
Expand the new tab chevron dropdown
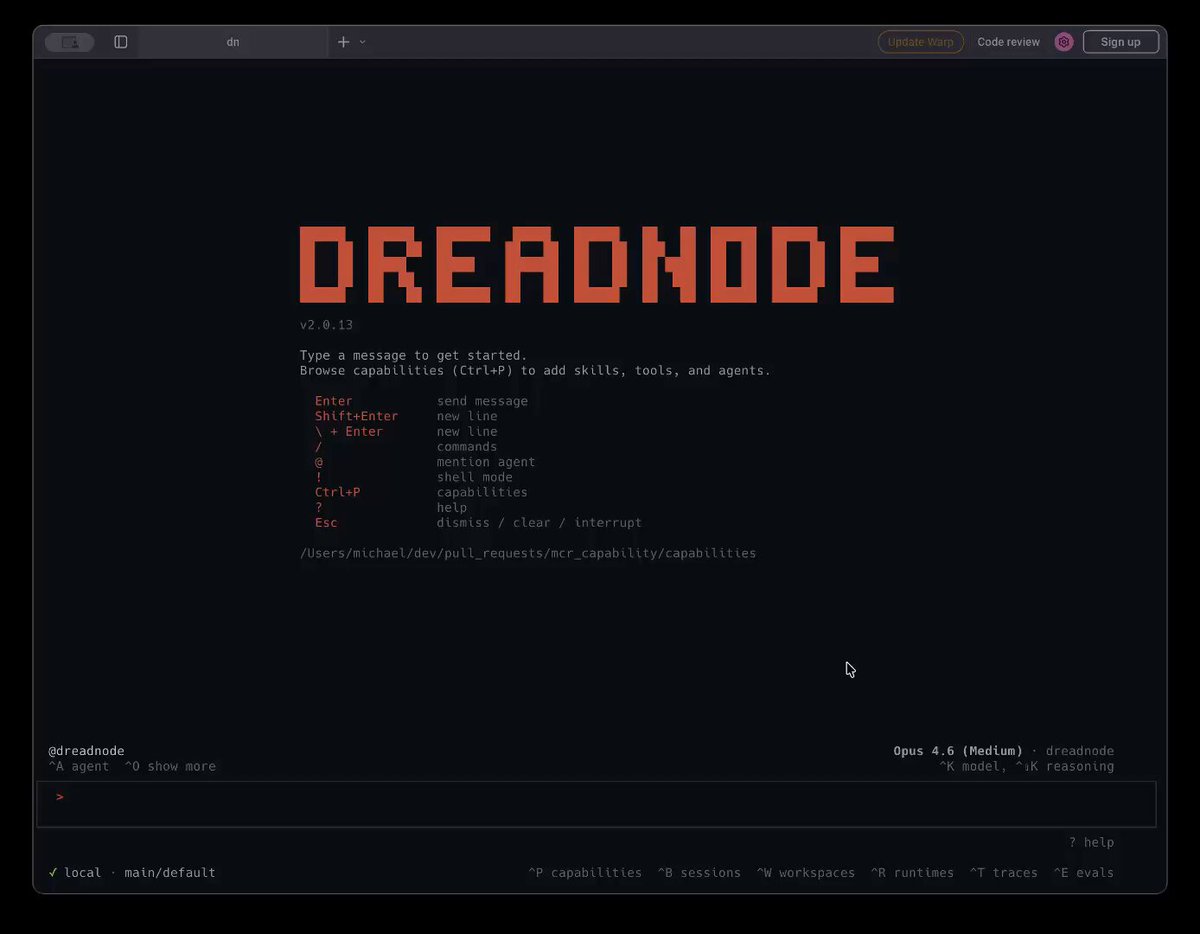pos(362,42)
